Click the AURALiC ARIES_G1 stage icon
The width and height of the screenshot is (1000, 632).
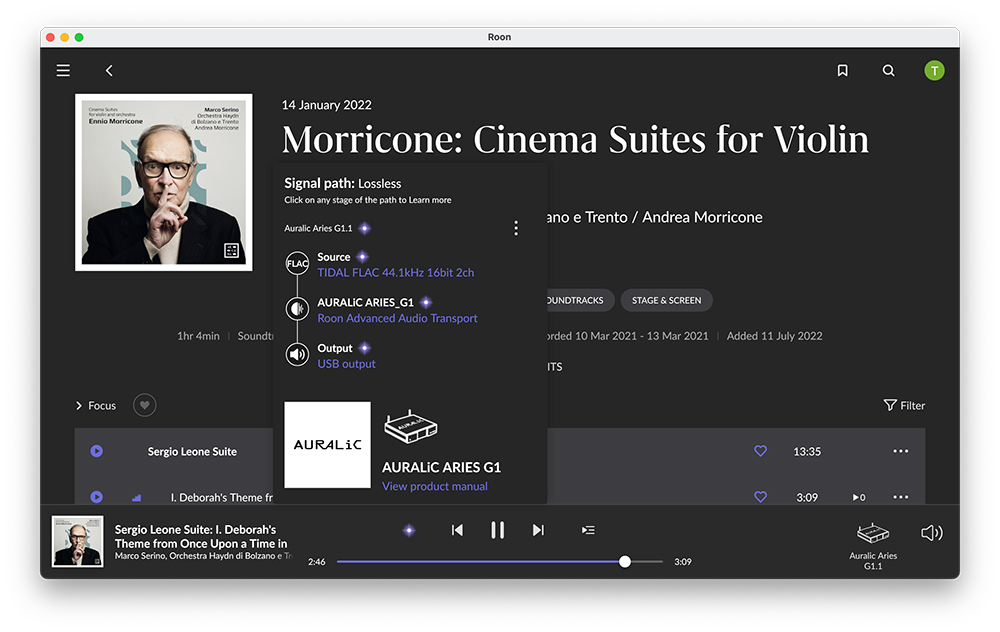297,309
